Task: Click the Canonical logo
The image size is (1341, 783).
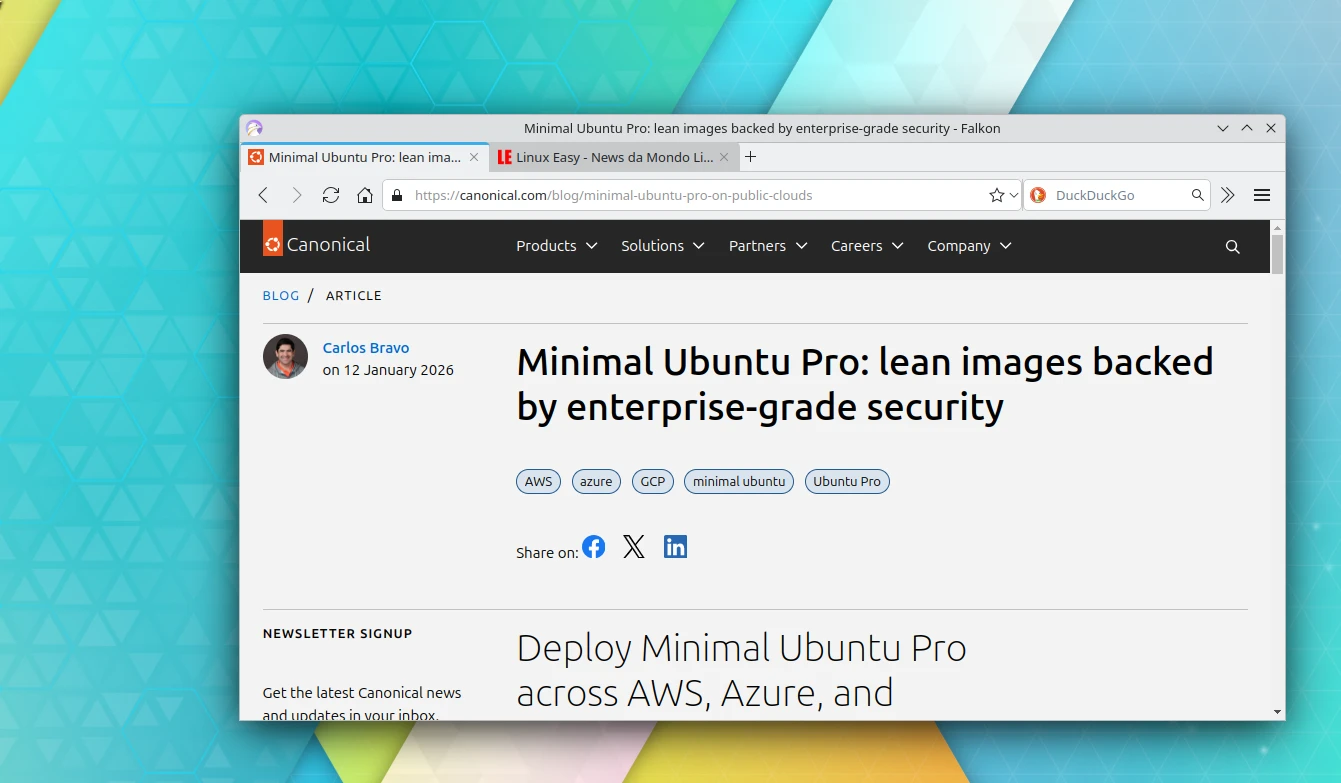Action: tap(316, 242)
